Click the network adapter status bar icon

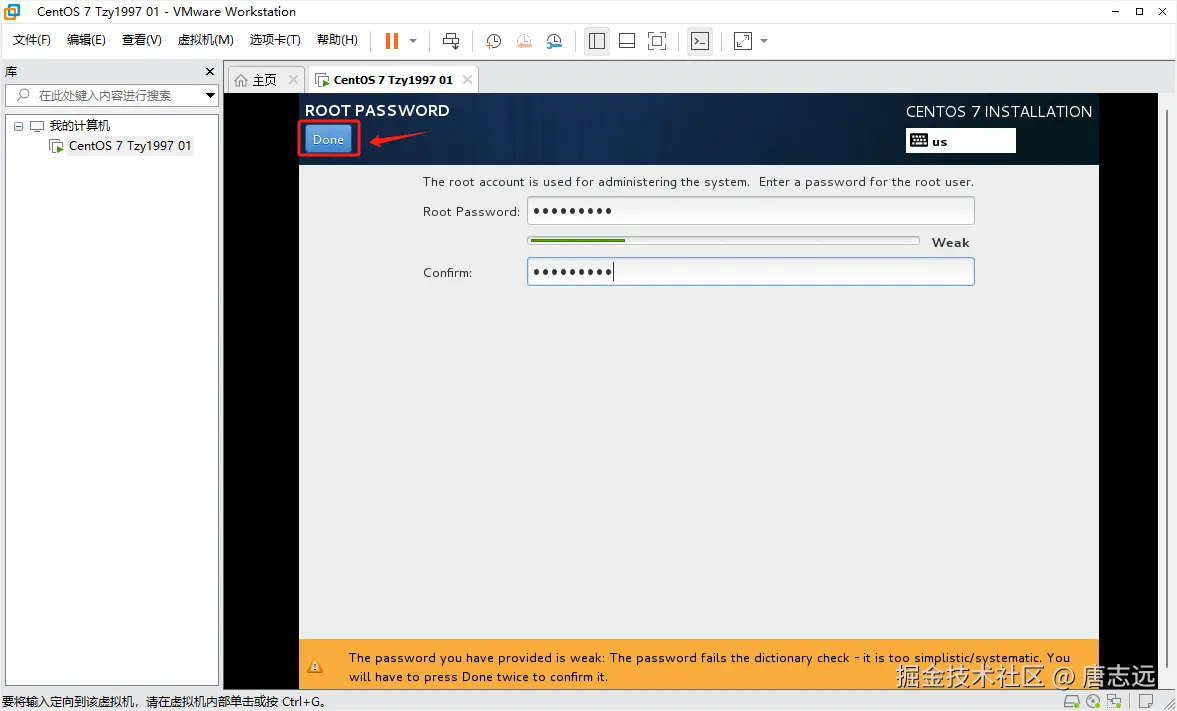(x=1112, y=702)
